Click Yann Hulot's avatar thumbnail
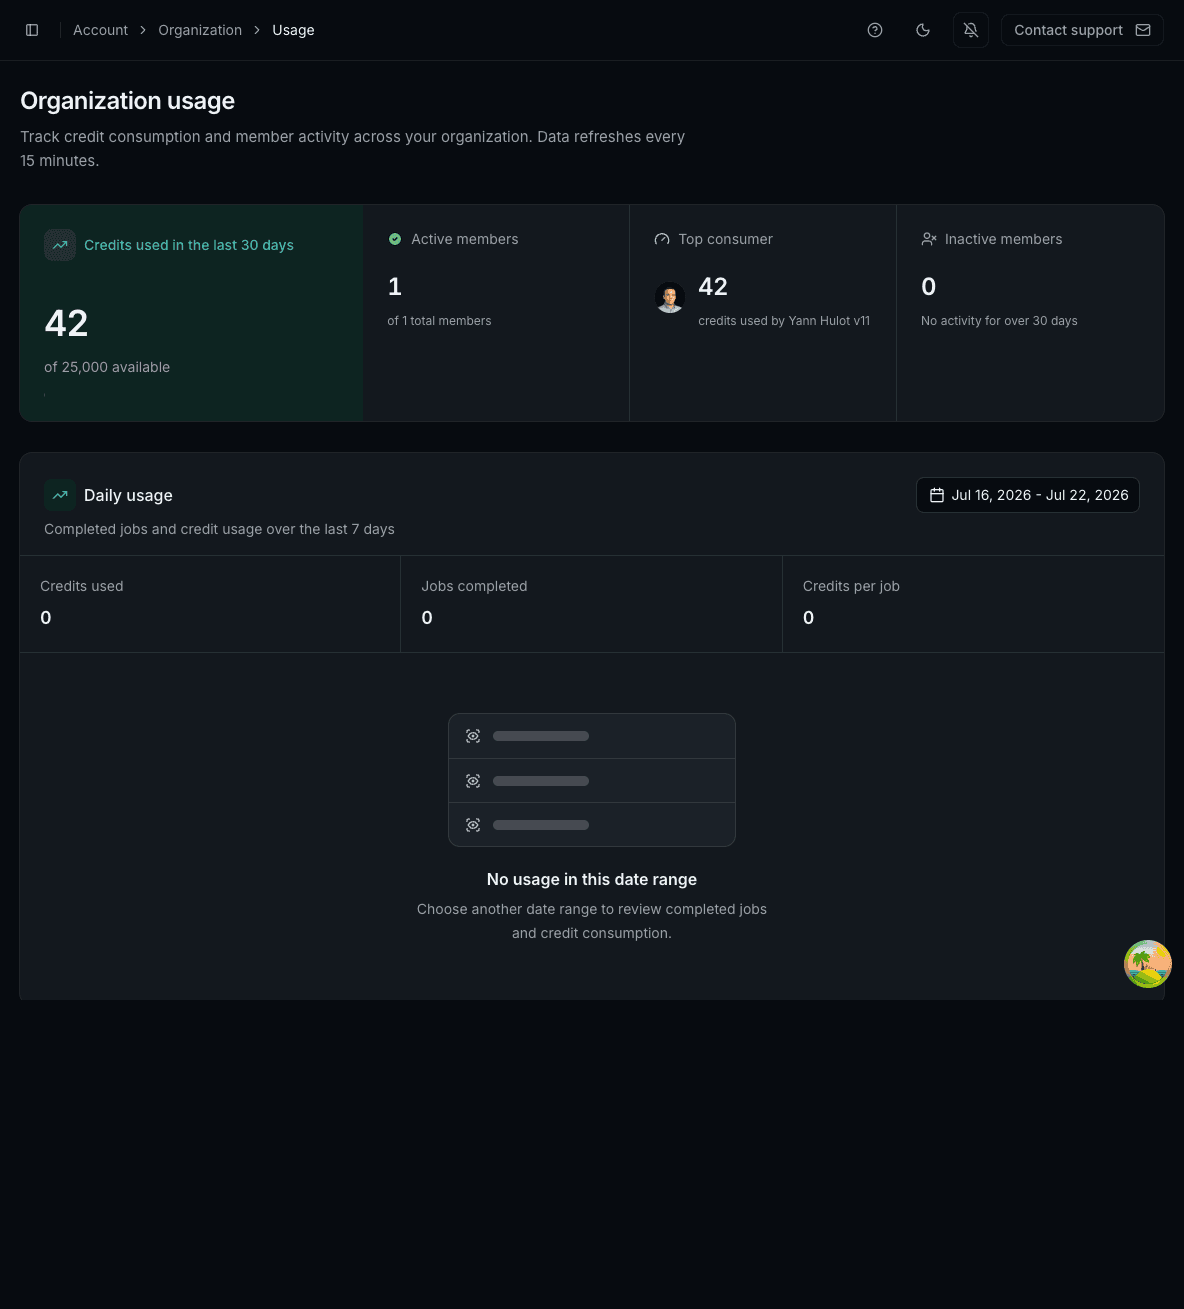 click(670, 297)
